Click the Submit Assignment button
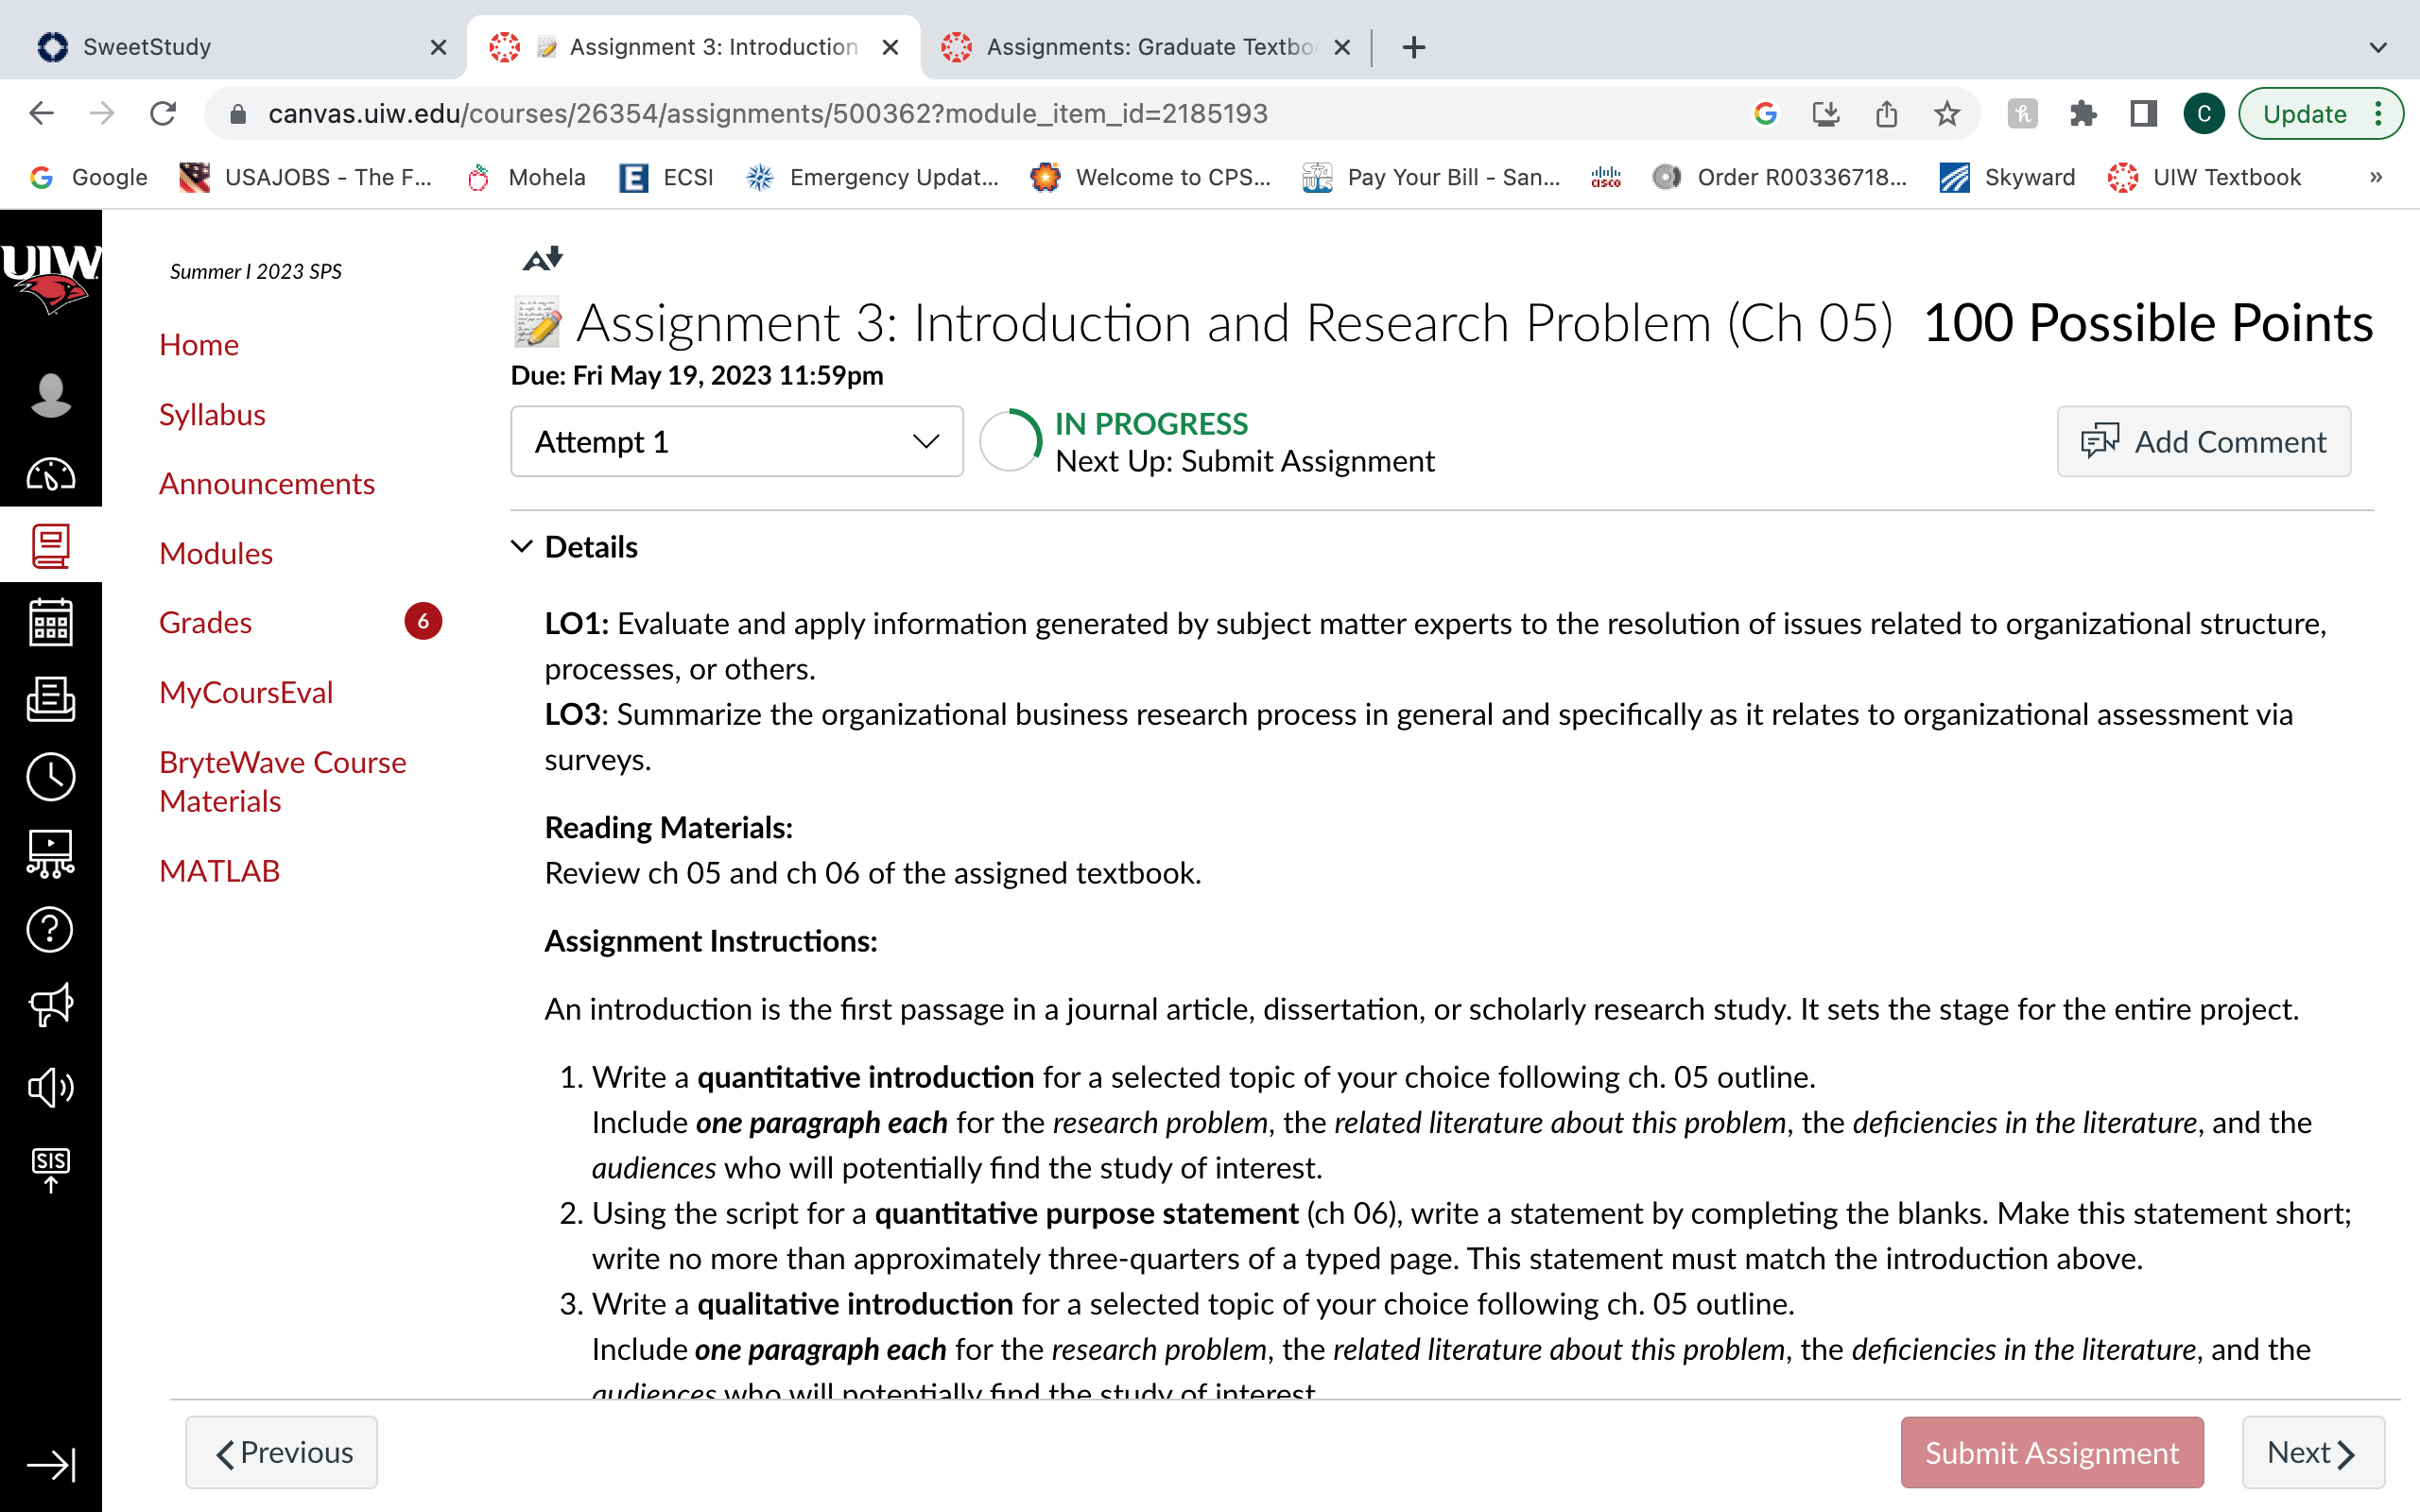Screen dimensions: 2420x1512 (2052, 1452)
